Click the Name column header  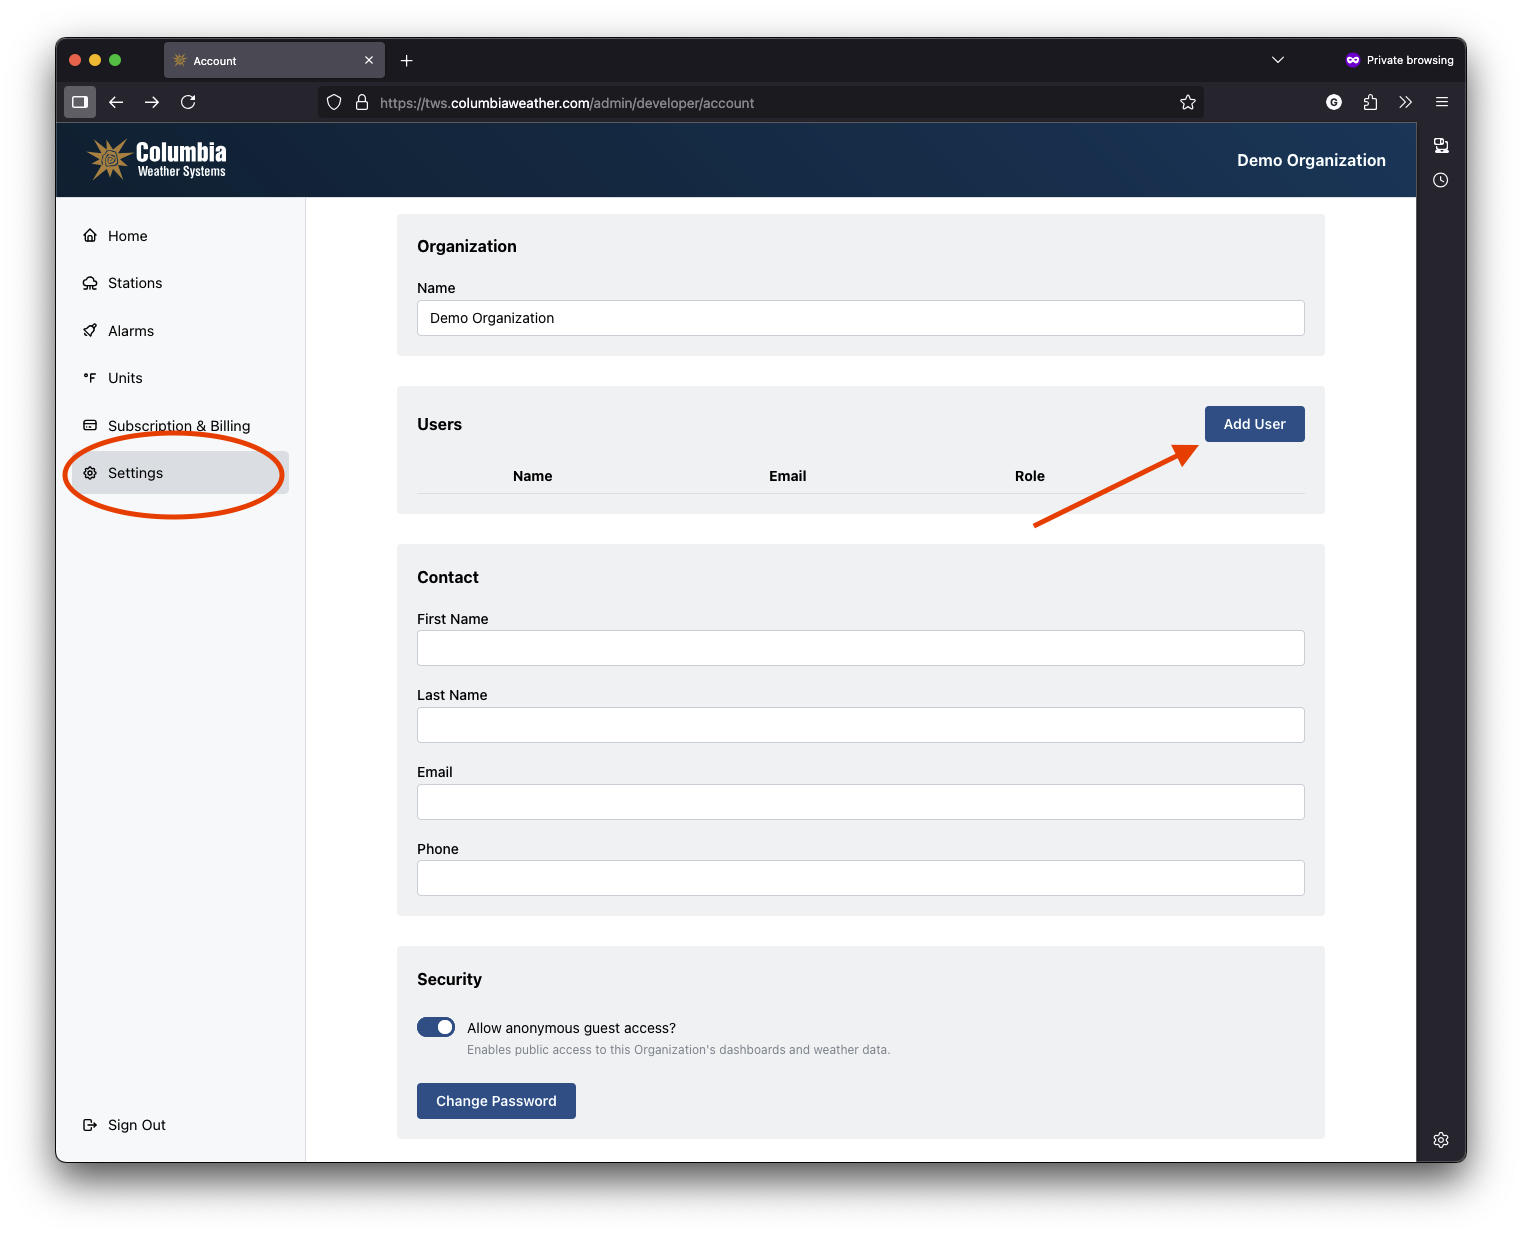533,476
